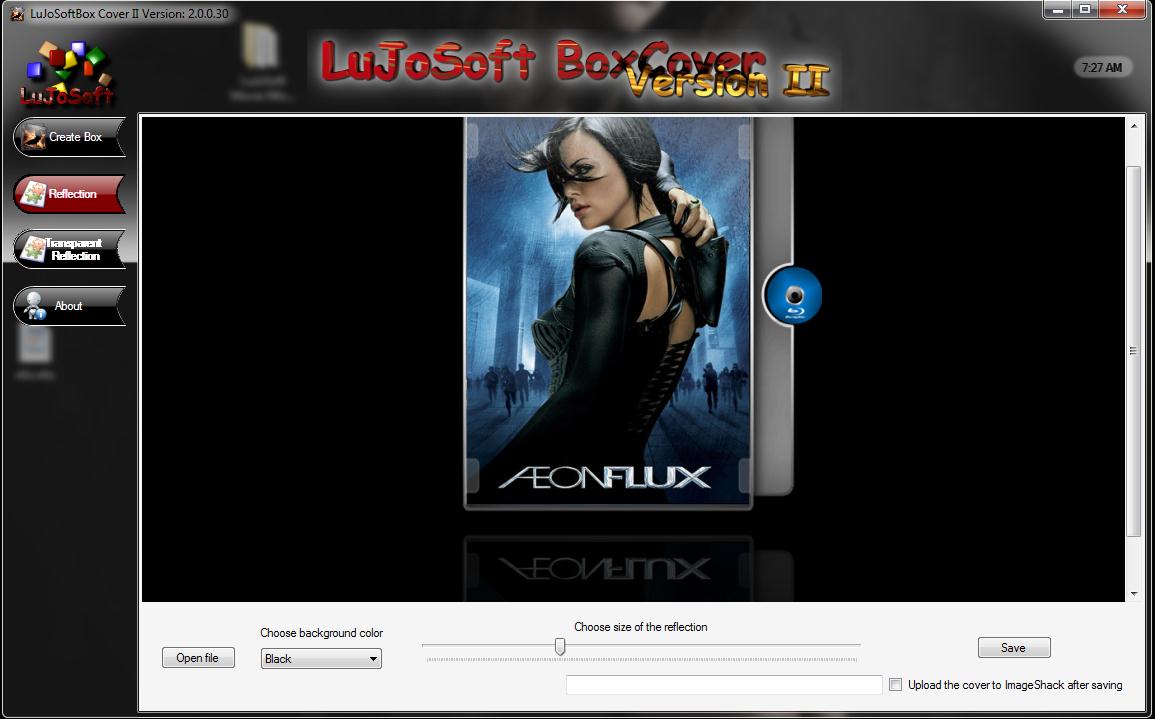
Task: Click the preview scrollbar up arrow
Action: [1134, 126]
